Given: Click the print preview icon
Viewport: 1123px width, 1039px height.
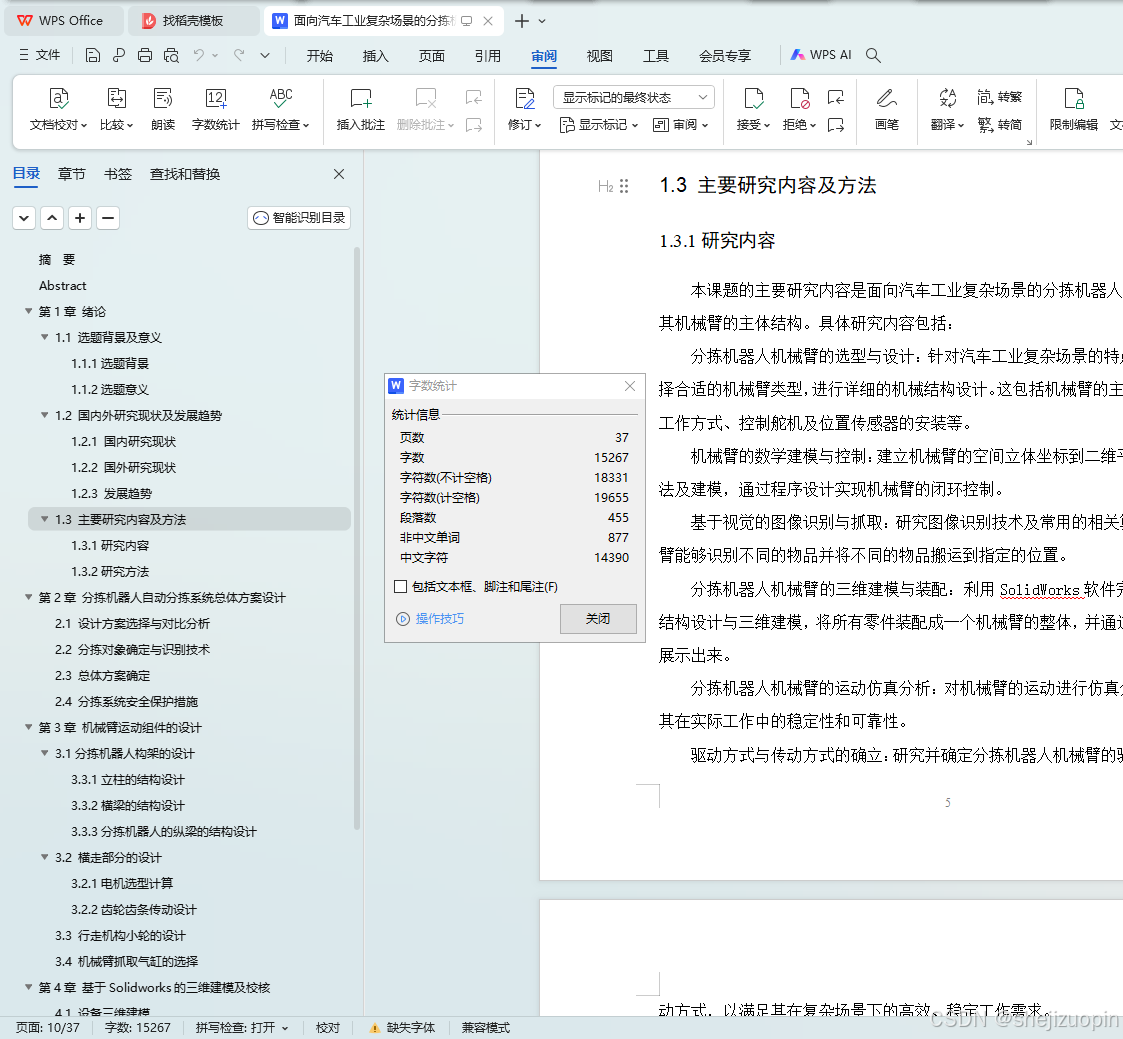Looking at the screenshot, I should coord(171,55).
